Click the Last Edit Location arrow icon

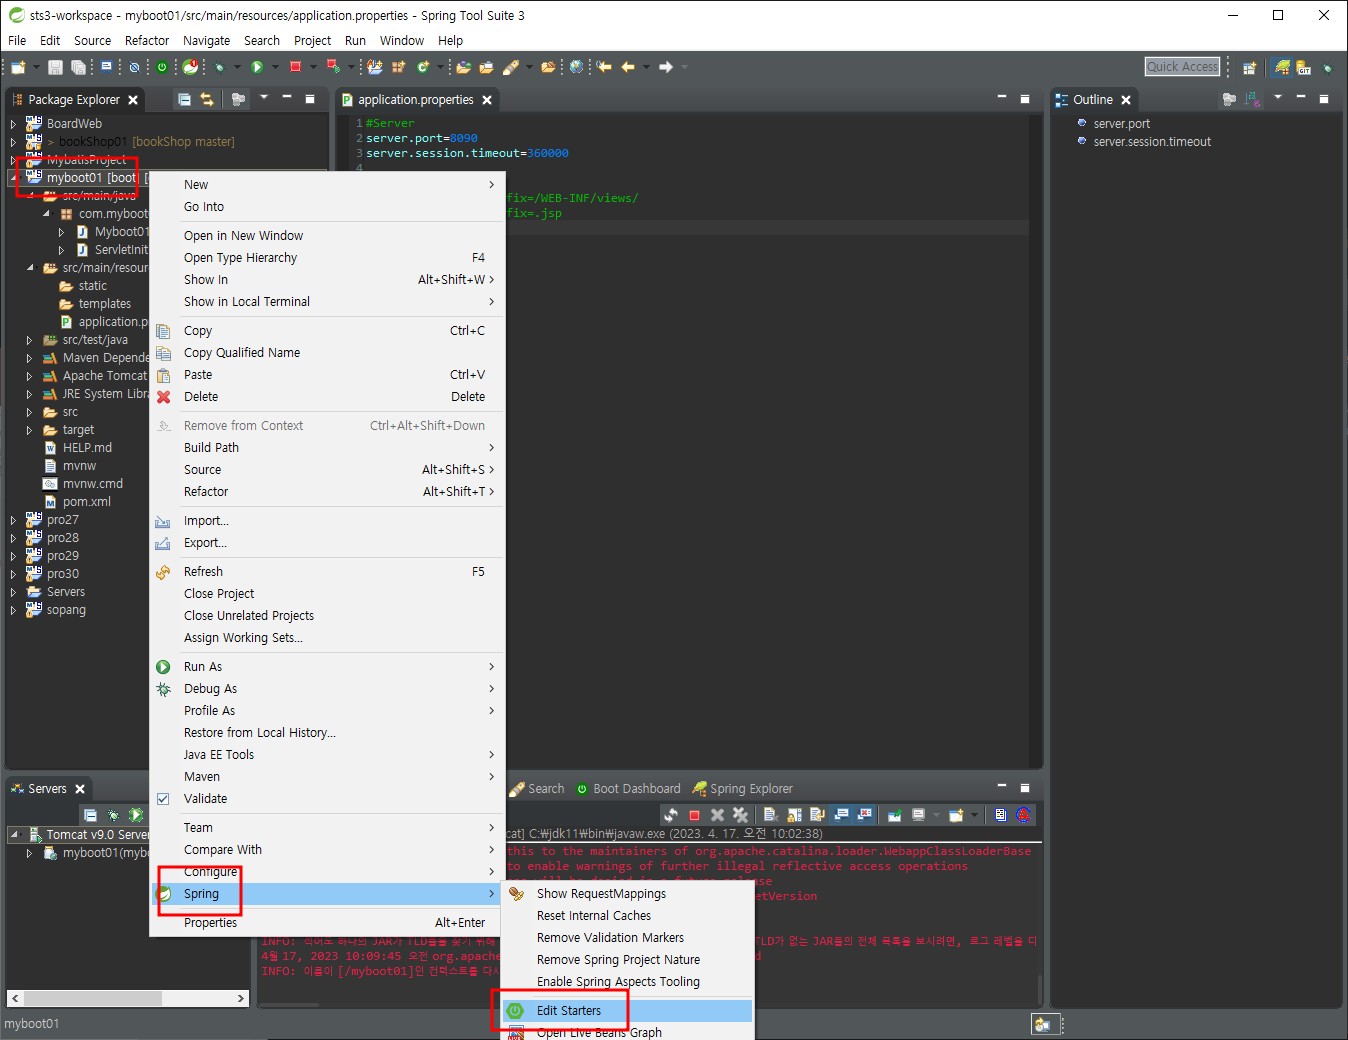[x=604, y=67]
